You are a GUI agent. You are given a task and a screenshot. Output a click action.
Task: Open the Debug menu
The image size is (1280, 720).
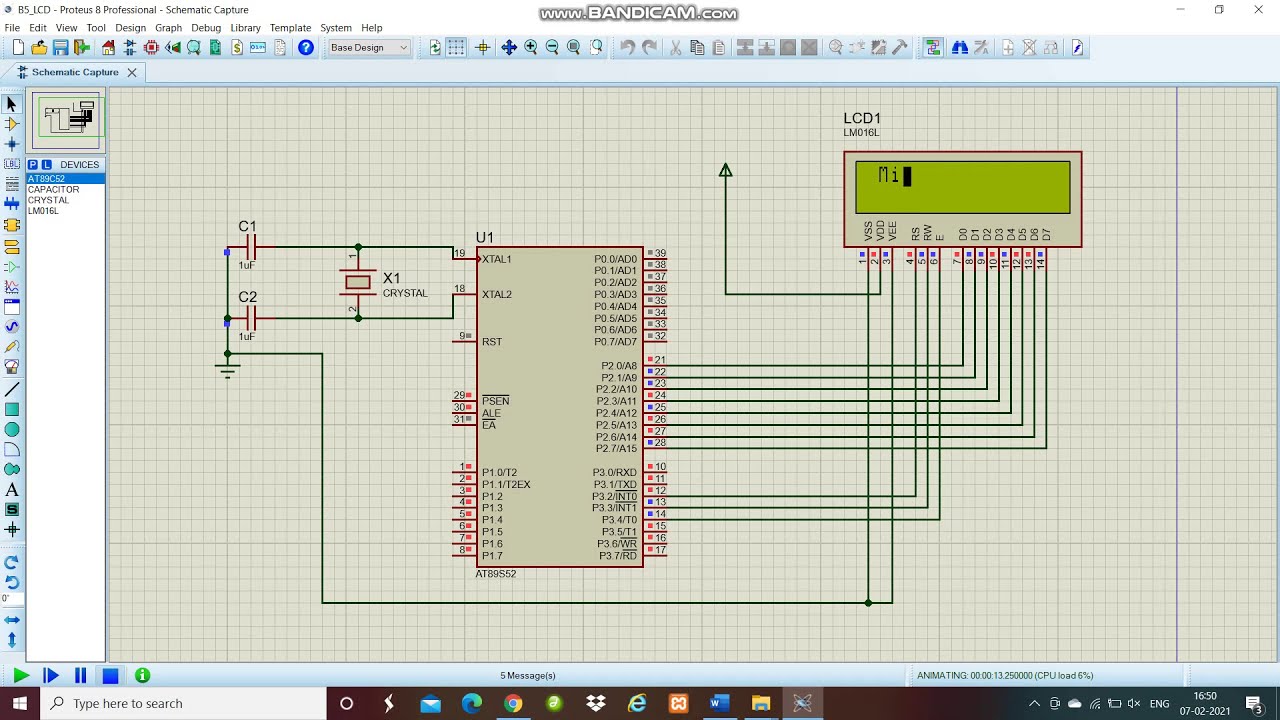pos(206,28)
